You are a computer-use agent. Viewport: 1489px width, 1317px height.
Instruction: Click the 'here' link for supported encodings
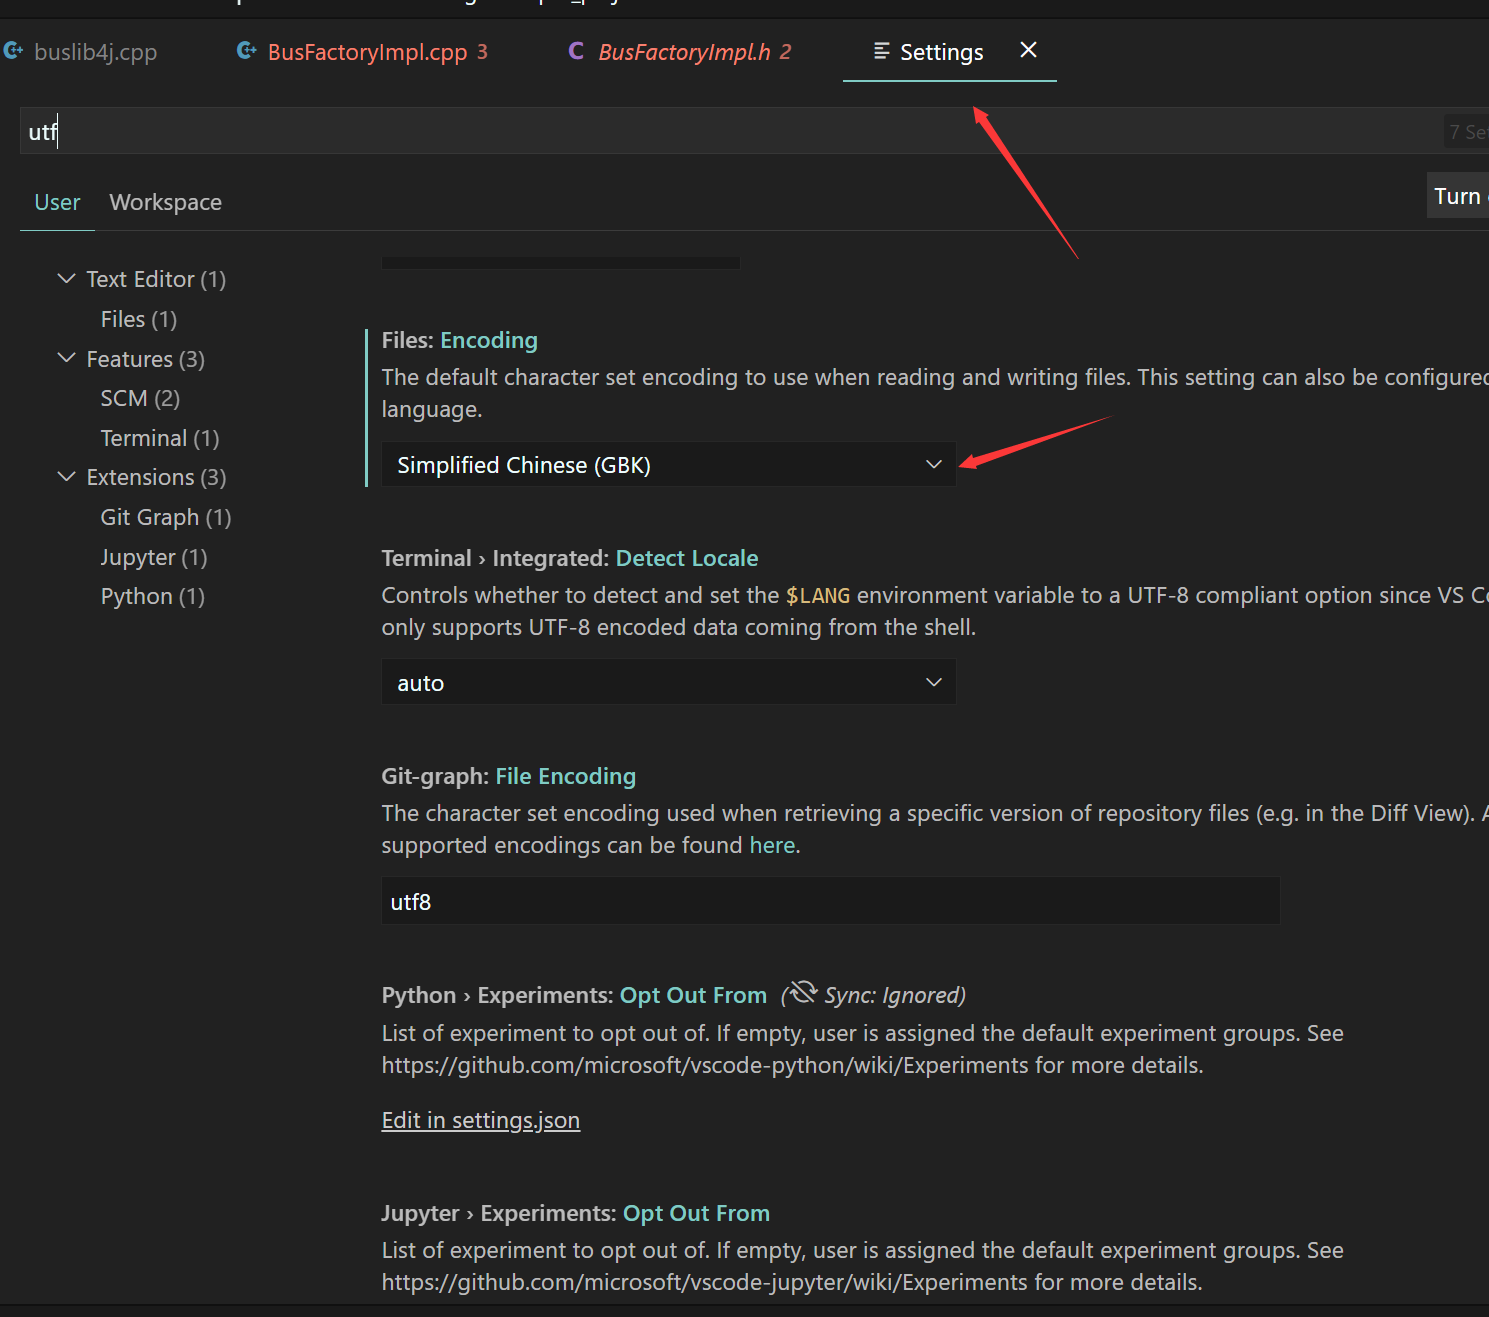click(x=772, y=845)
